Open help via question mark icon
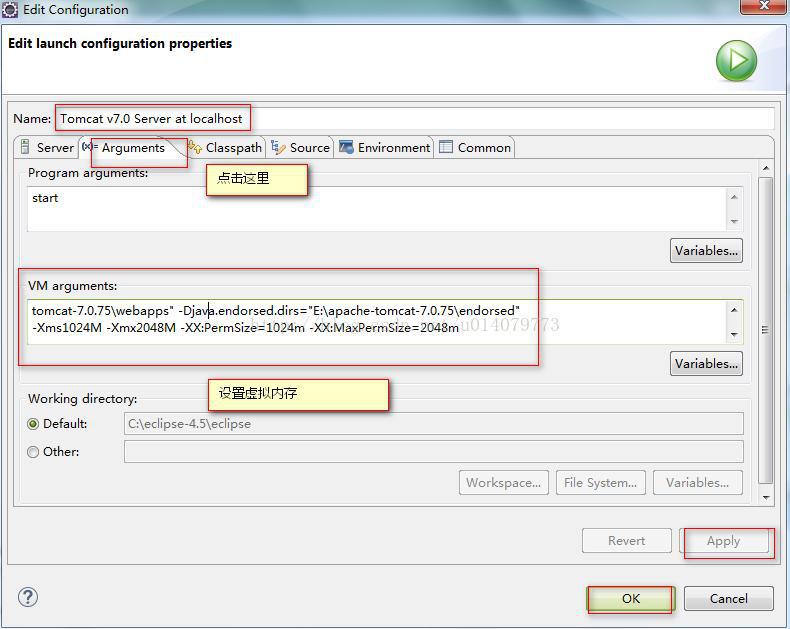This screenshot has width=790, height=629. (x=28, y=597)
